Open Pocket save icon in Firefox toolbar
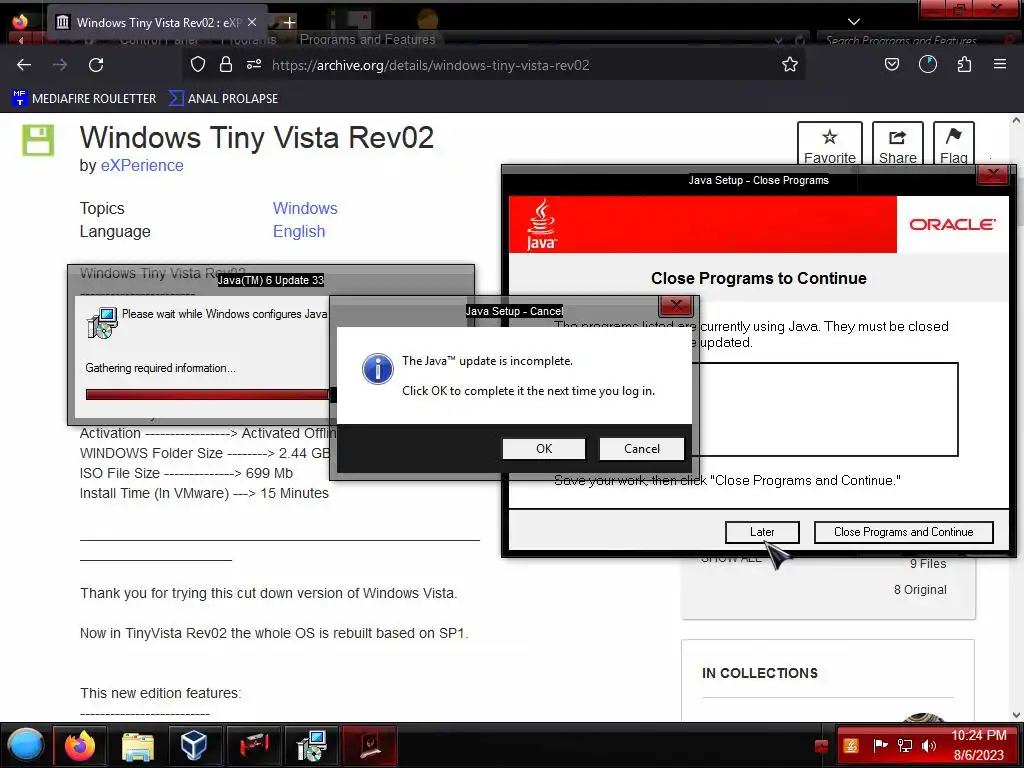The height and width of the screenshot is (768, 1024). pyautogui.click(x=891, y=64)
